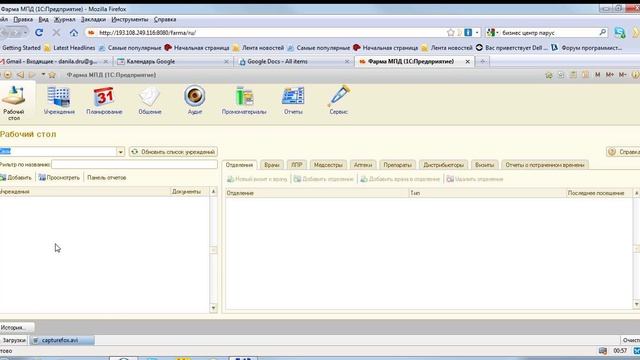Open Отчеты о потраченном времени tab
This screenshot has height=360, width=640.
[x=545, y=165]
